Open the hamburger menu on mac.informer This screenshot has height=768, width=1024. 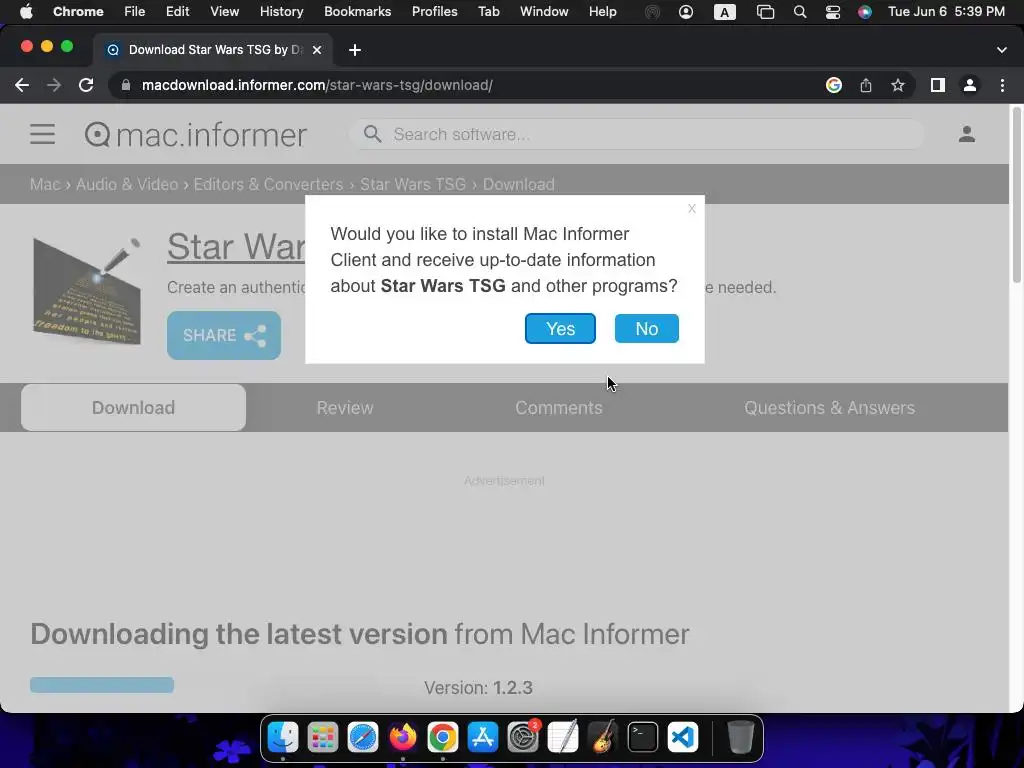coord(42,135)
